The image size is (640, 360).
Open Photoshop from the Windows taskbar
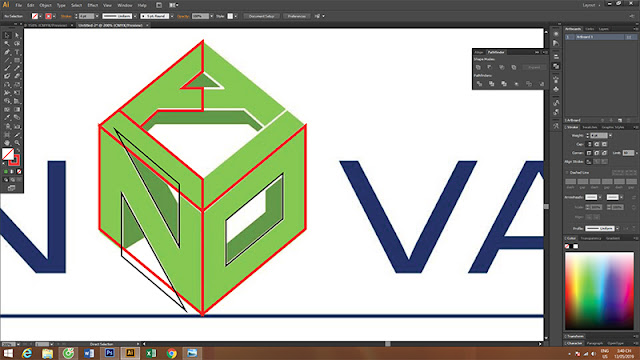[109, 353]
